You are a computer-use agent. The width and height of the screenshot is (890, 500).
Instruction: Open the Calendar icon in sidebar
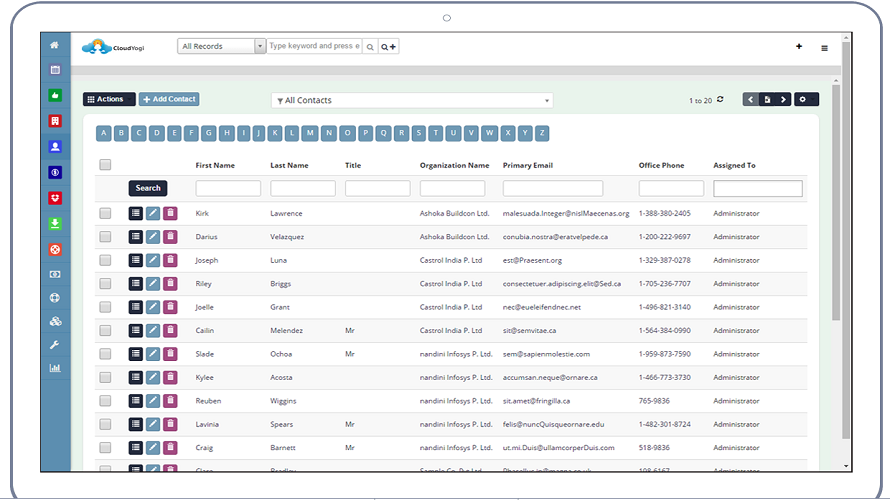55,70
